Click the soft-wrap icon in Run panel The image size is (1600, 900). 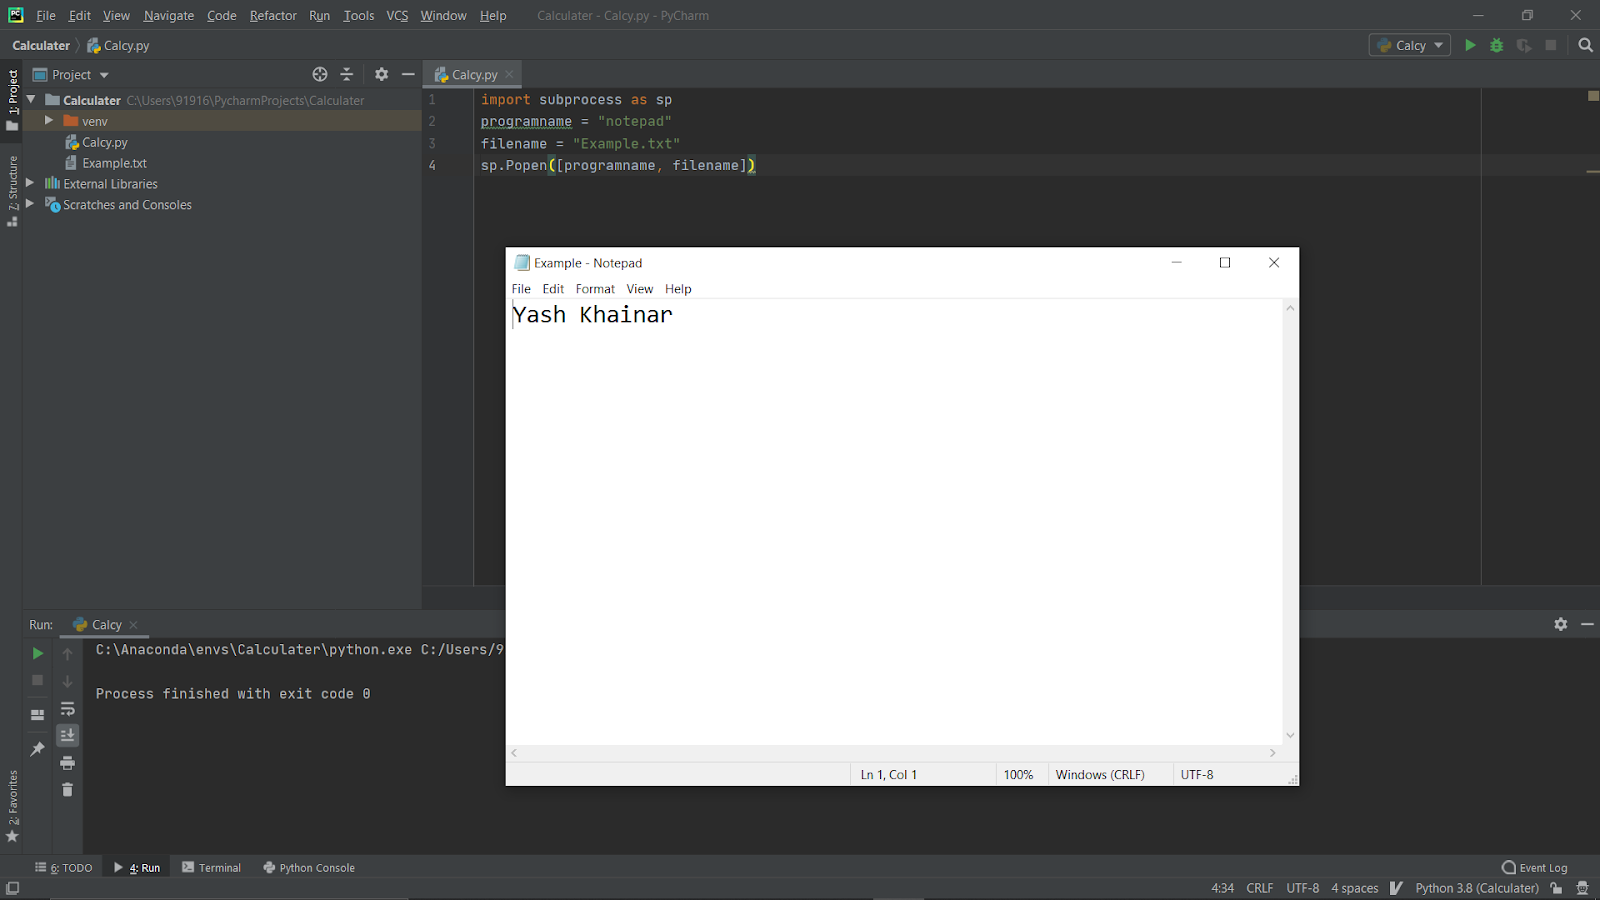67,708
